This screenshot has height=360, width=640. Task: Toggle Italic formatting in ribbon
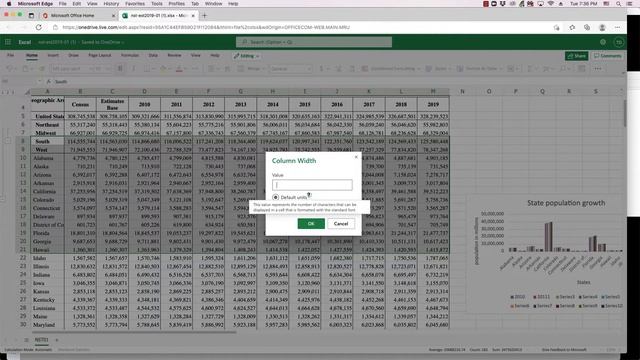click(x=133, y=69)
